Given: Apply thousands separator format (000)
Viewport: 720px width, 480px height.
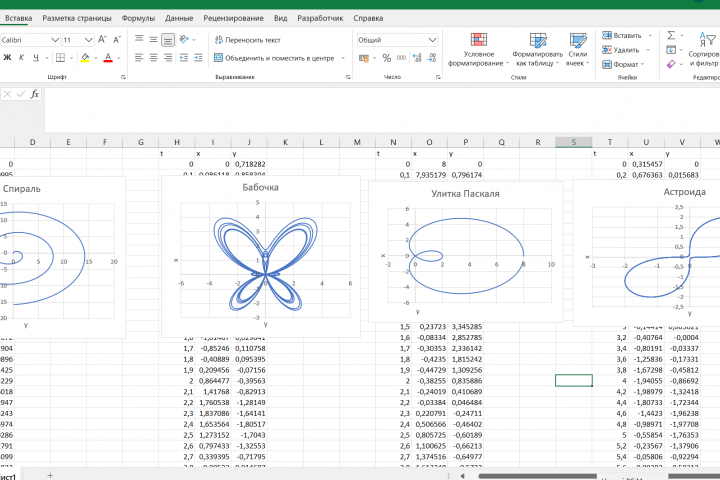Looking at the screenshot, I should pyautogui.click(x=401, y=58).
